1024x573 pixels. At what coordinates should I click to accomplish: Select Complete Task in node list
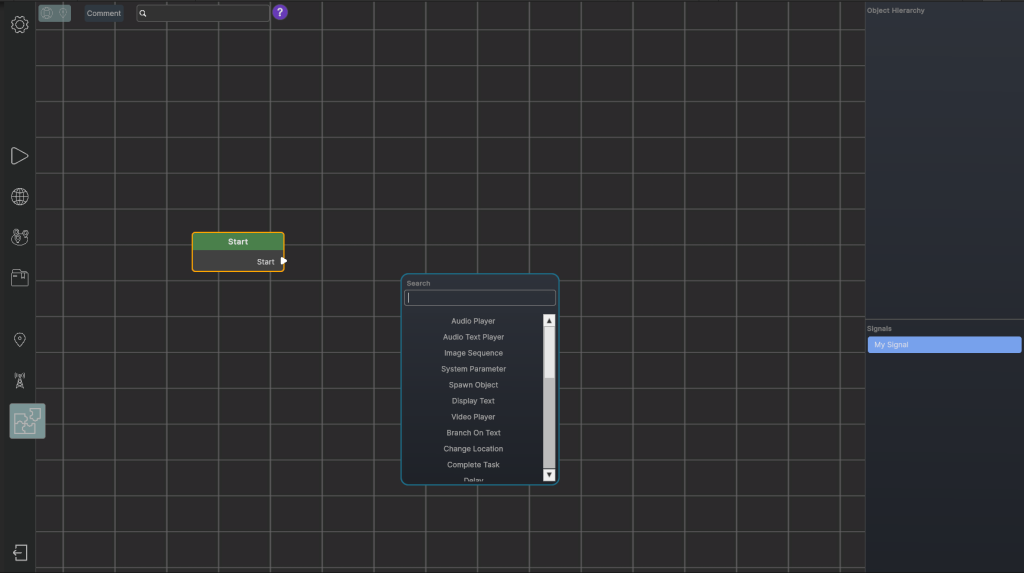point(473,465)
